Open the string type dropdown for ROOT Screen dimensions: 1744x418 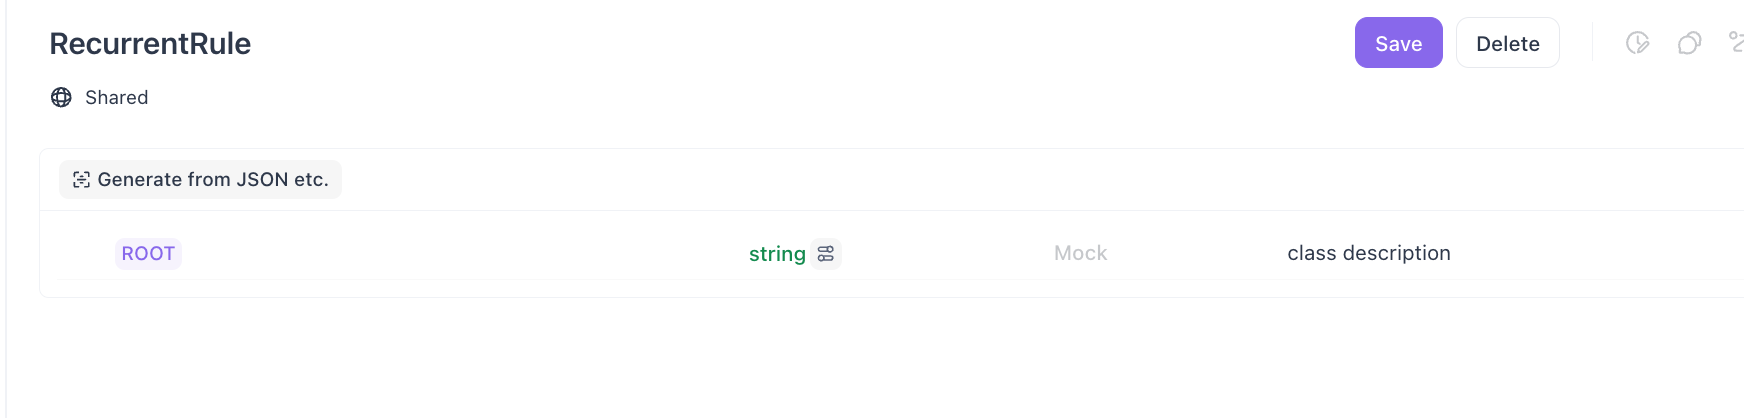click(777, 254)
